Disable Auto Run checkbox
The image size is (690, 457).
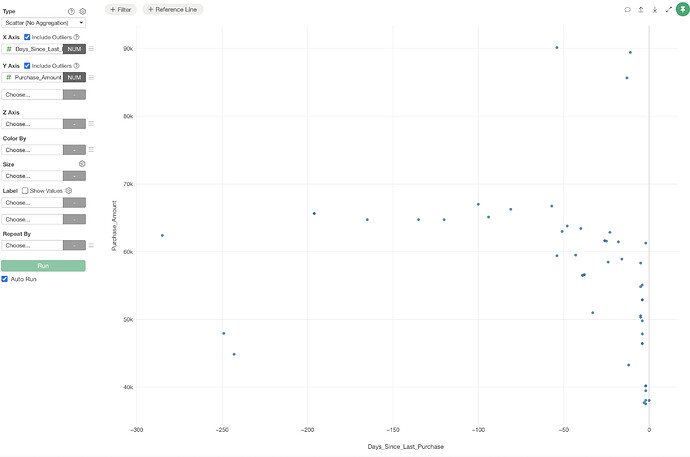tap(5, 279)
